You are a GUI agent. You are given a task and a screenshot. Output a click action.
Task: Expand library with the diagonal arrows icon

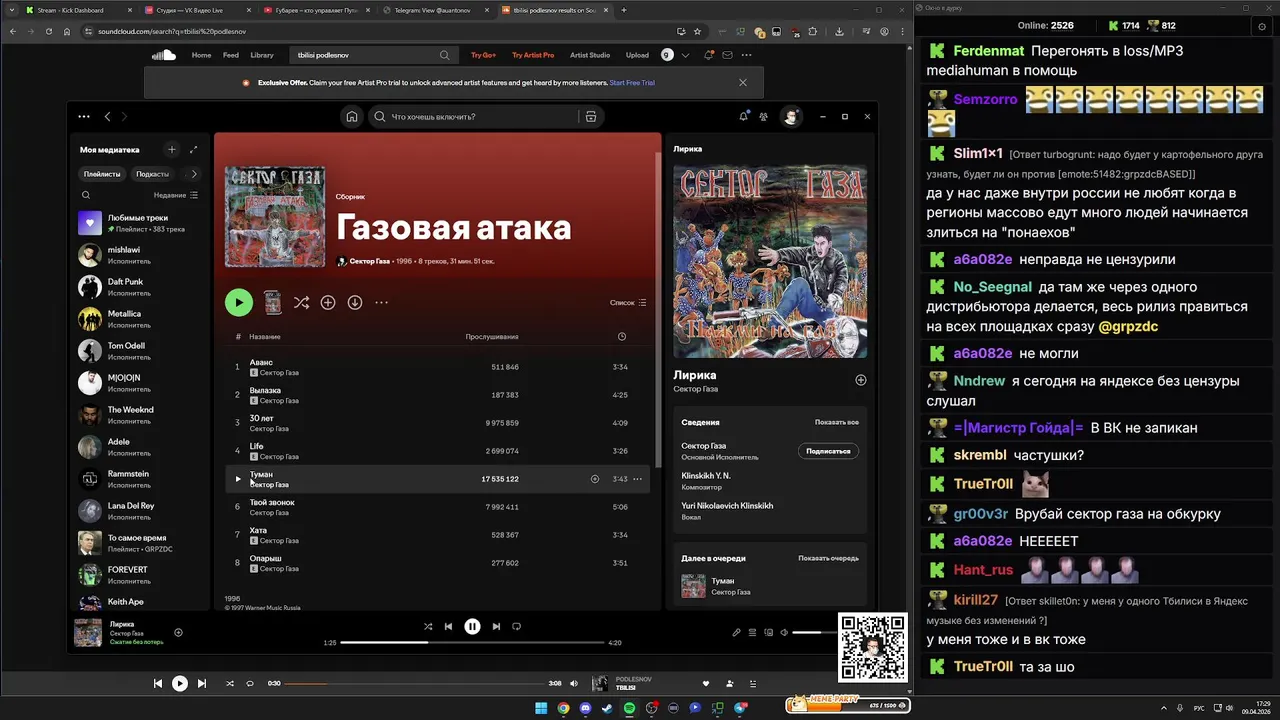pos(193,149)
